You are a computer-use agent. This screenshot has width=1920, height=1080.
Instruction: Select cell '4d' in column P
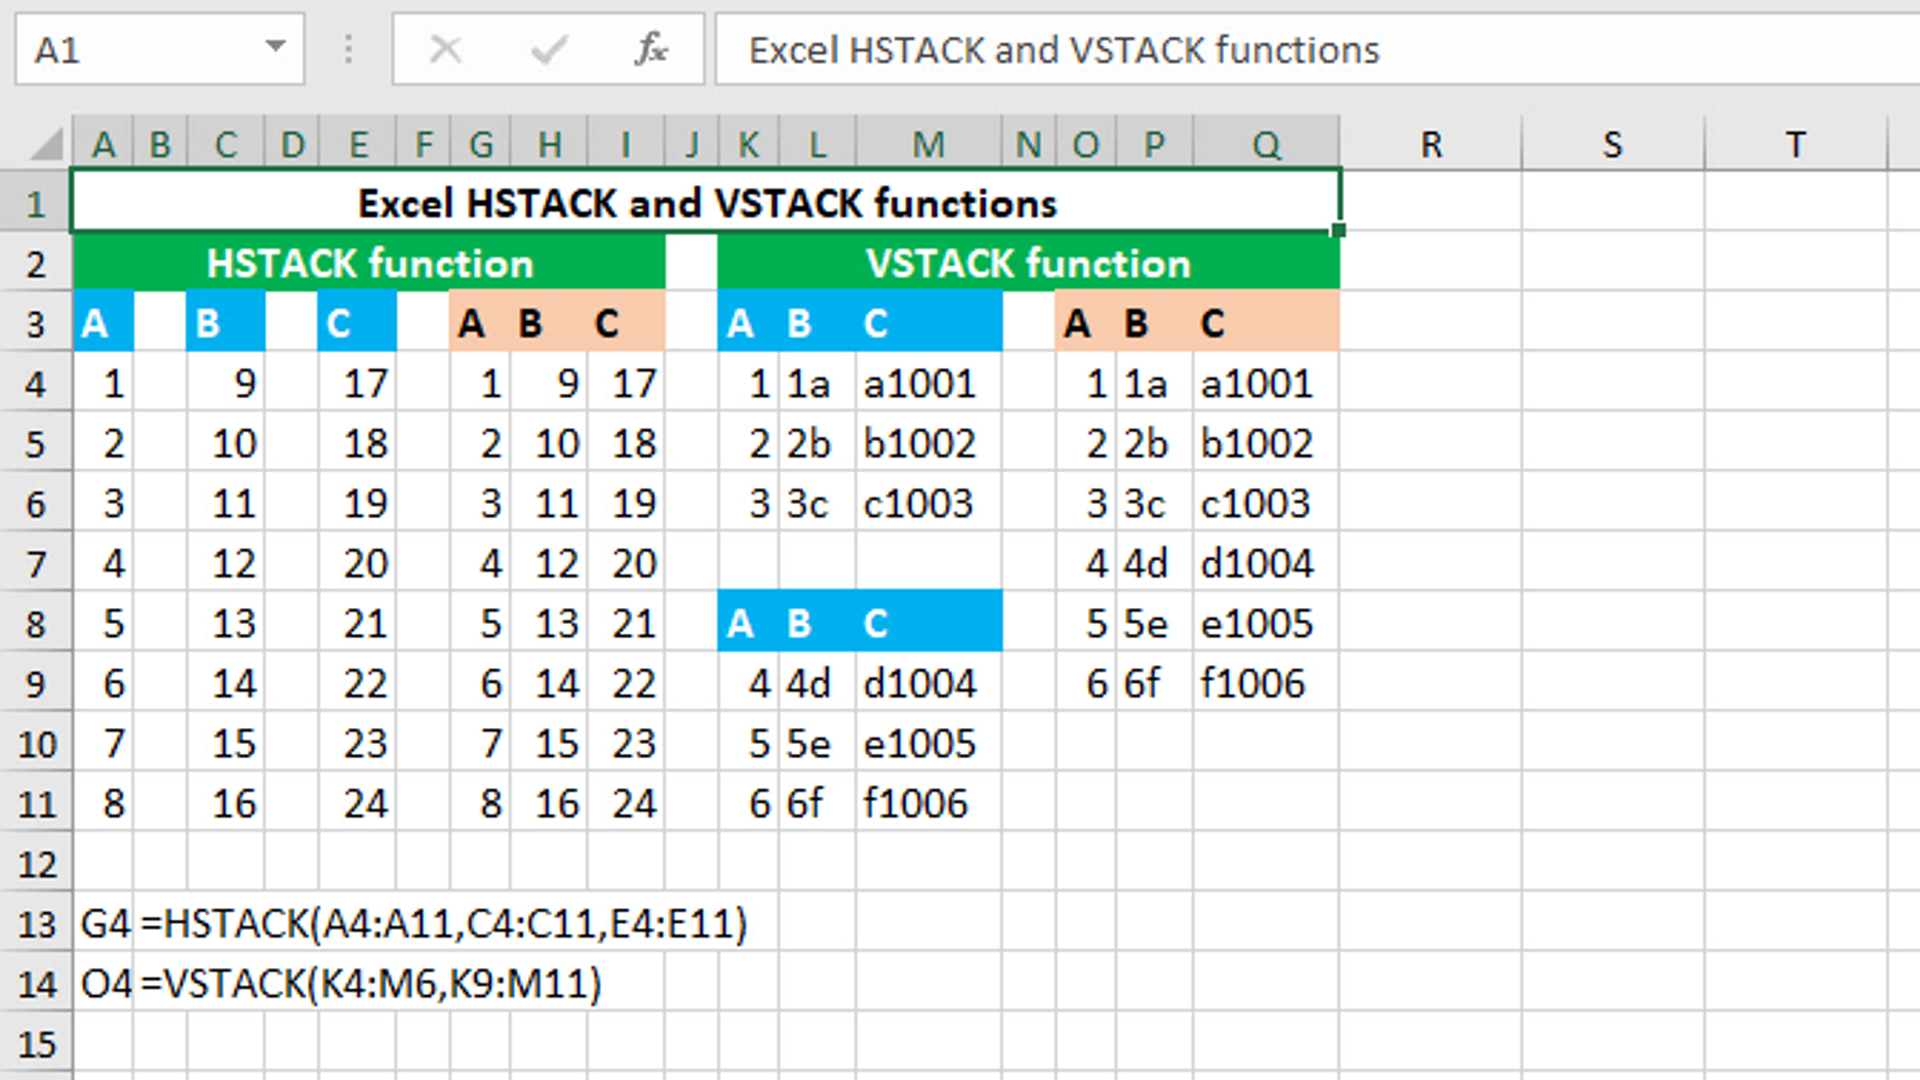click(x=1154, y=563)
